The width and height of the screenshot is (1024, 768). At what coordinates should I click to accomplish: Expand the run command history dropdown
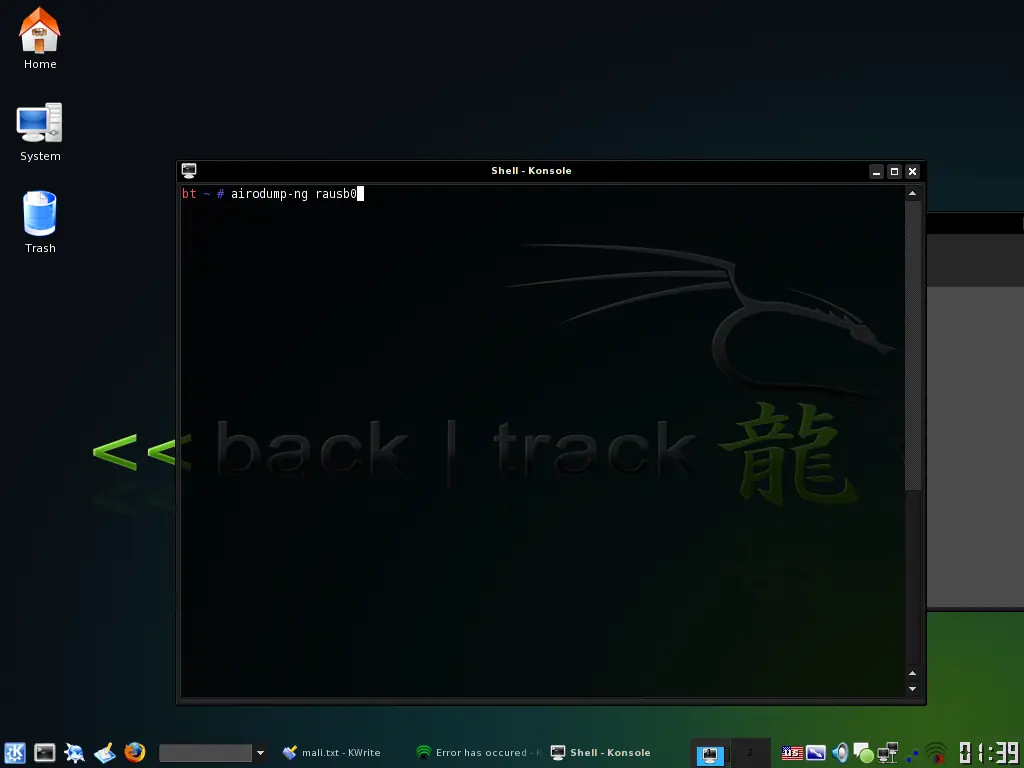(260, 753)
